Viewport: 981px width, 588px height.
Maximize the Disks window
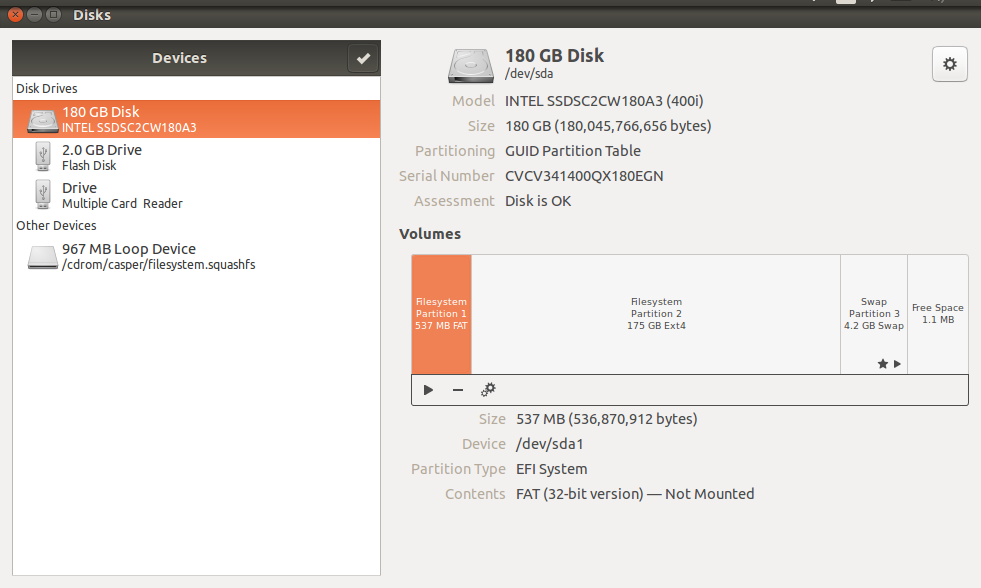click(54, 14)
